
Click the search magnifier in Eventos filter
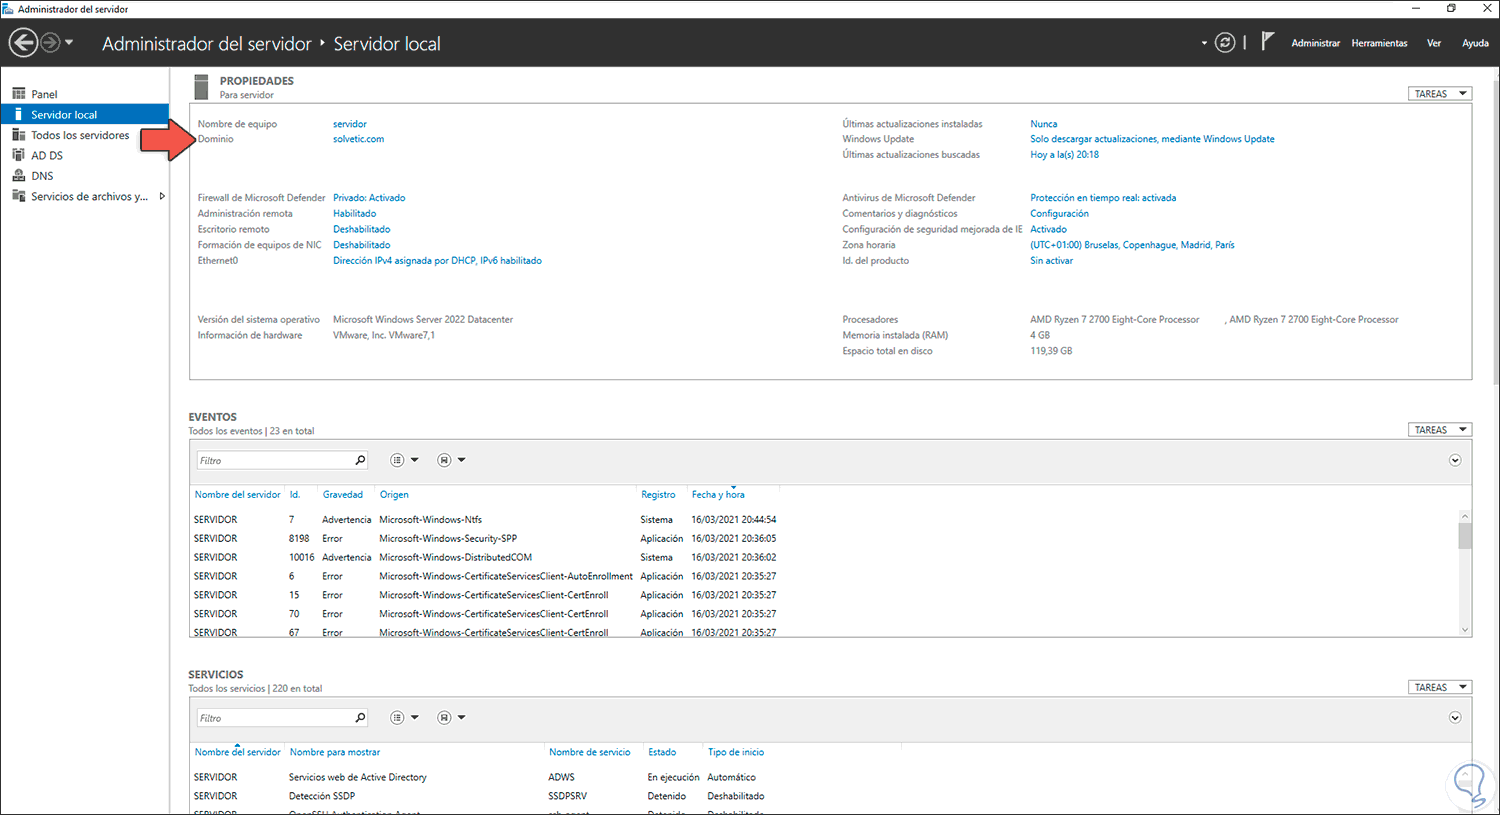[360, 460]
